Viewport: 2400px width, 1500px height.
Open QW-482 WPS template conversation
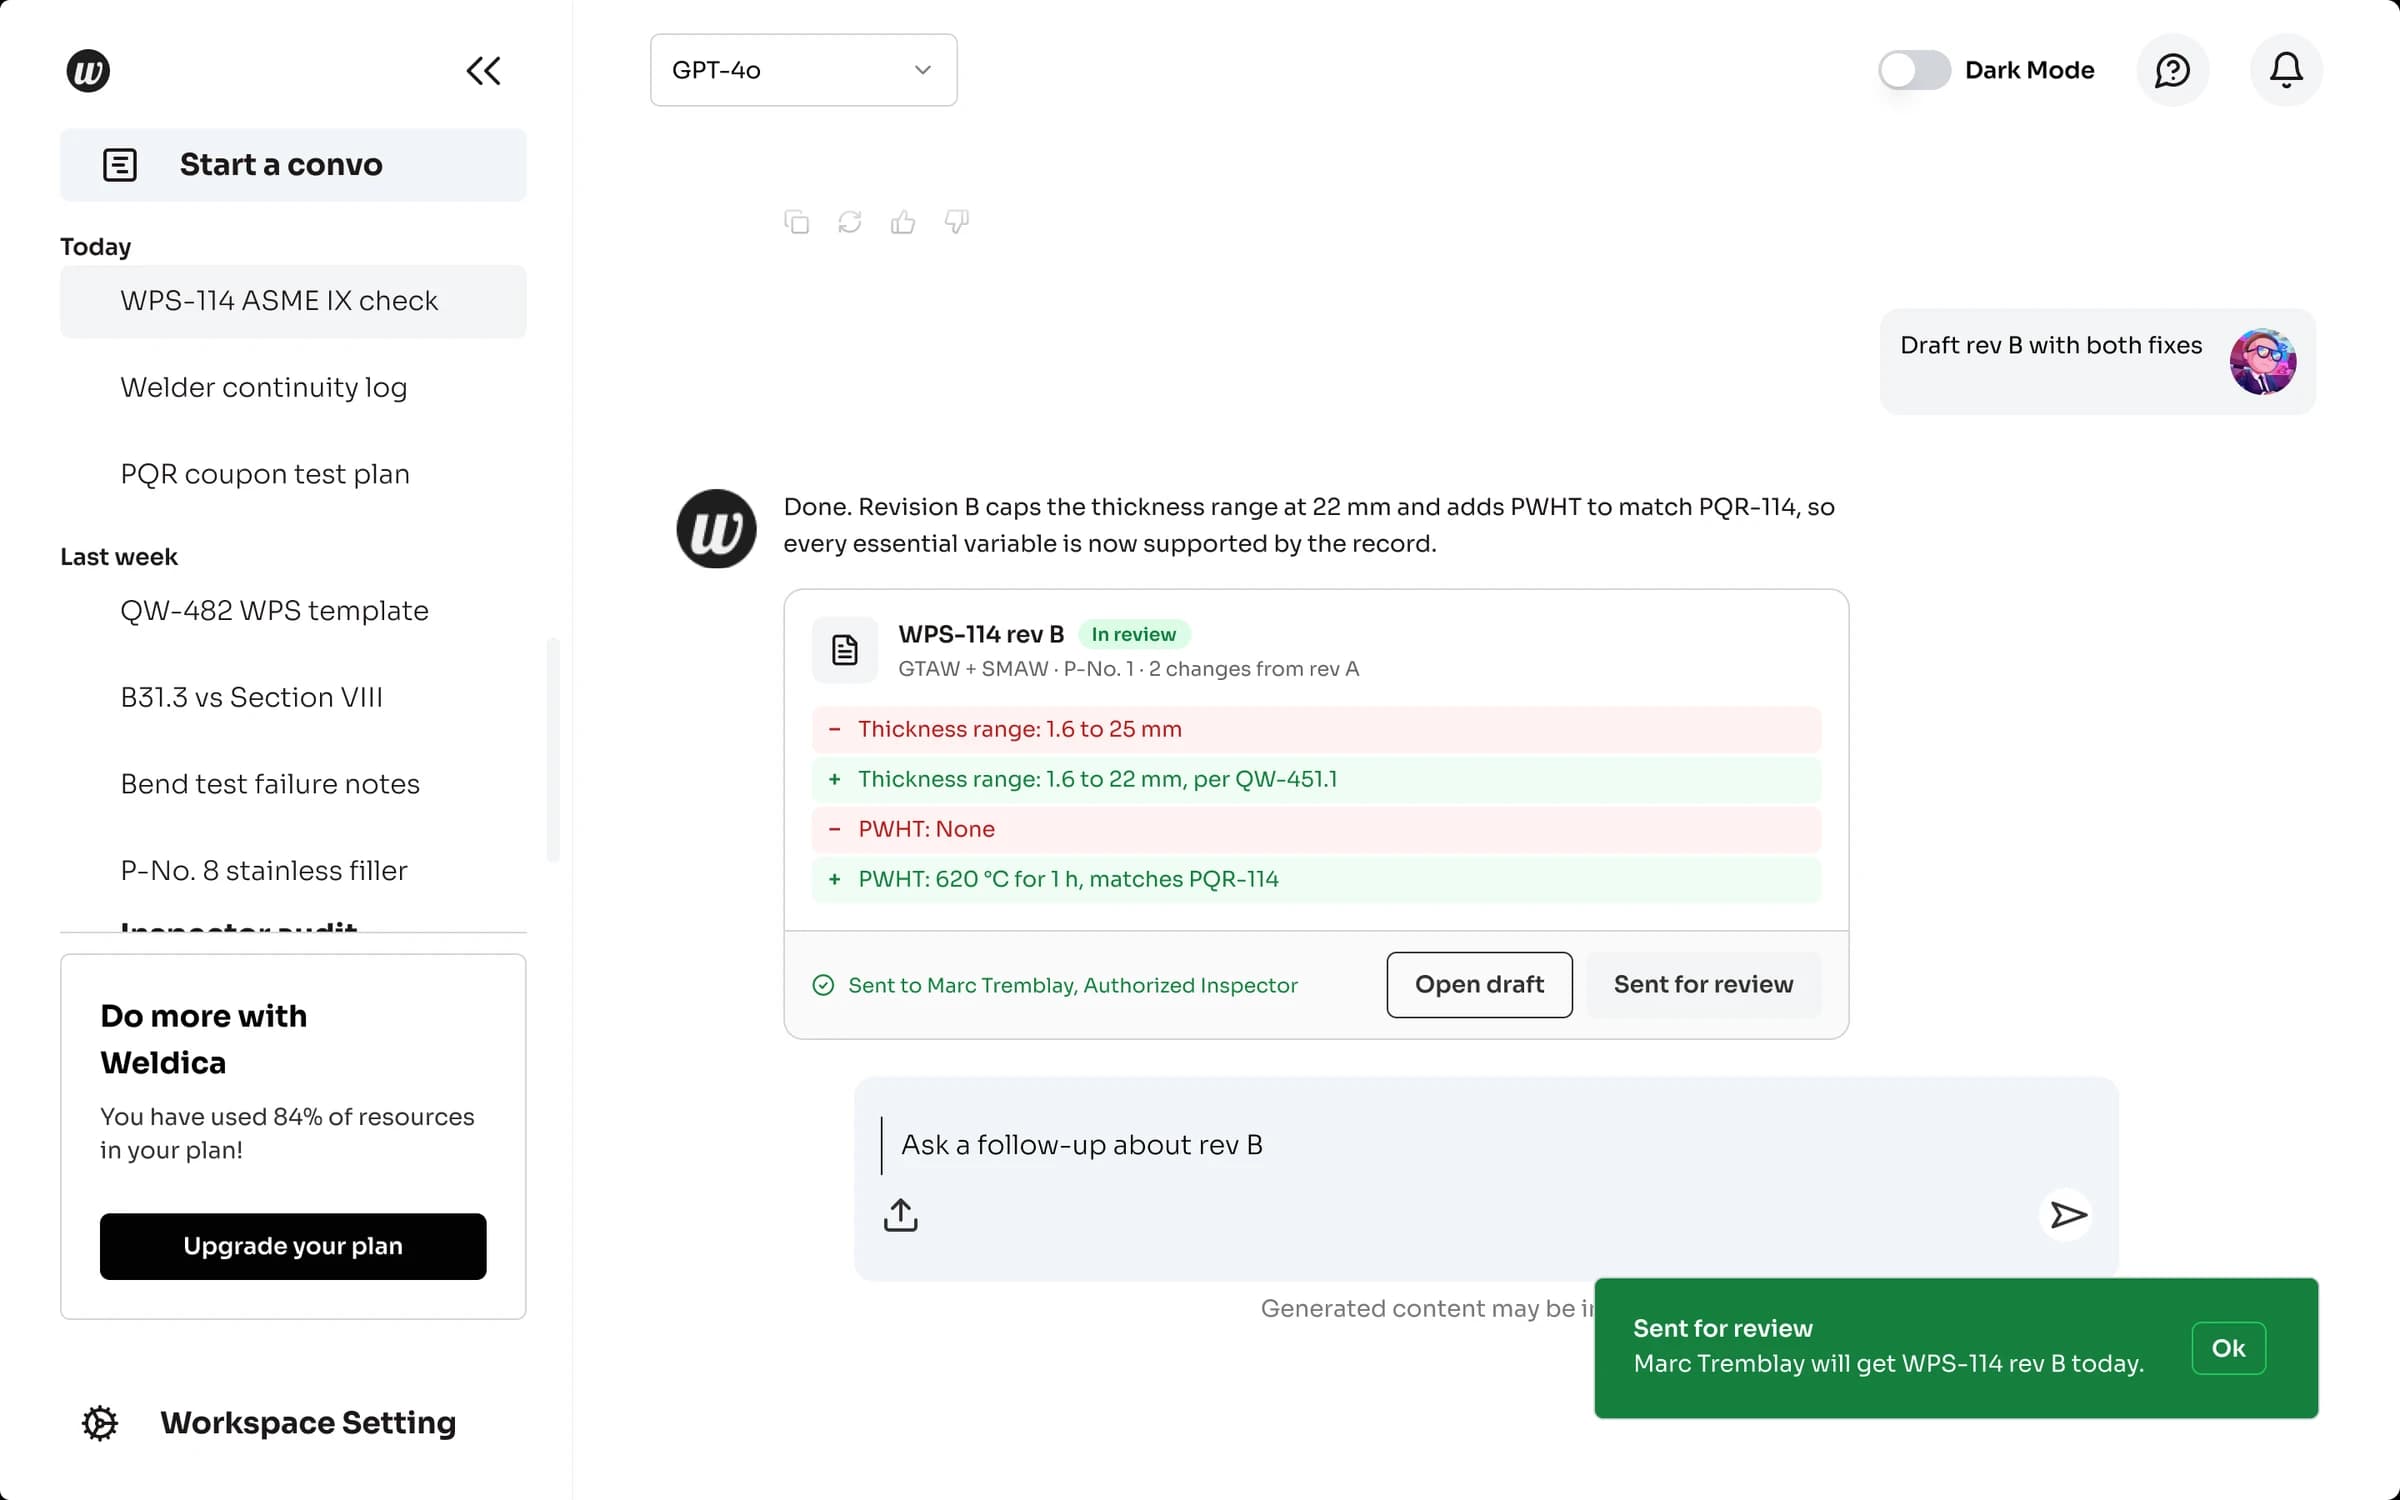[x=293, y=611]
